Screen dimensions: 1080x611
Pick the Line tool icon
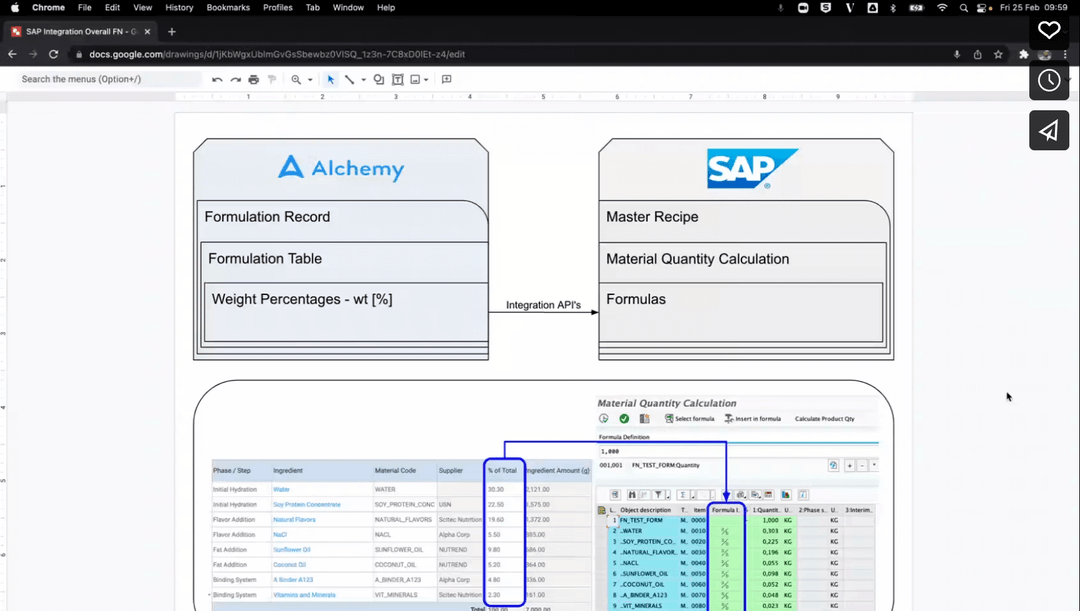tap(350, 79)
